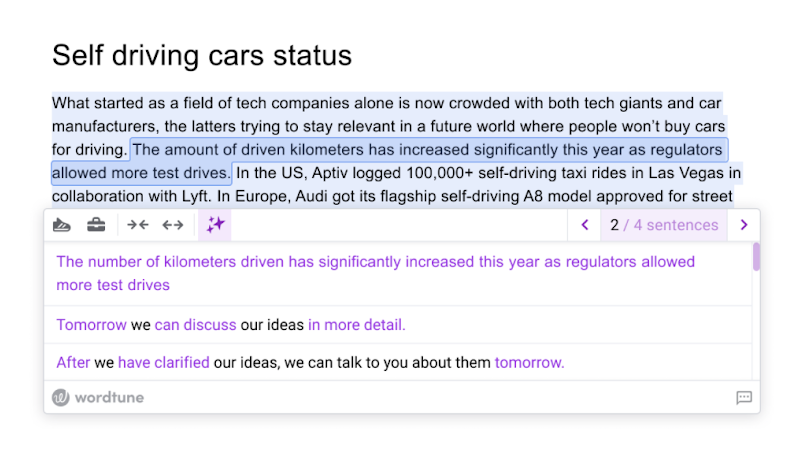Screen dimensions: 800x460
Task: Click the suggestions list scrollbar
Action: [756, 257]
